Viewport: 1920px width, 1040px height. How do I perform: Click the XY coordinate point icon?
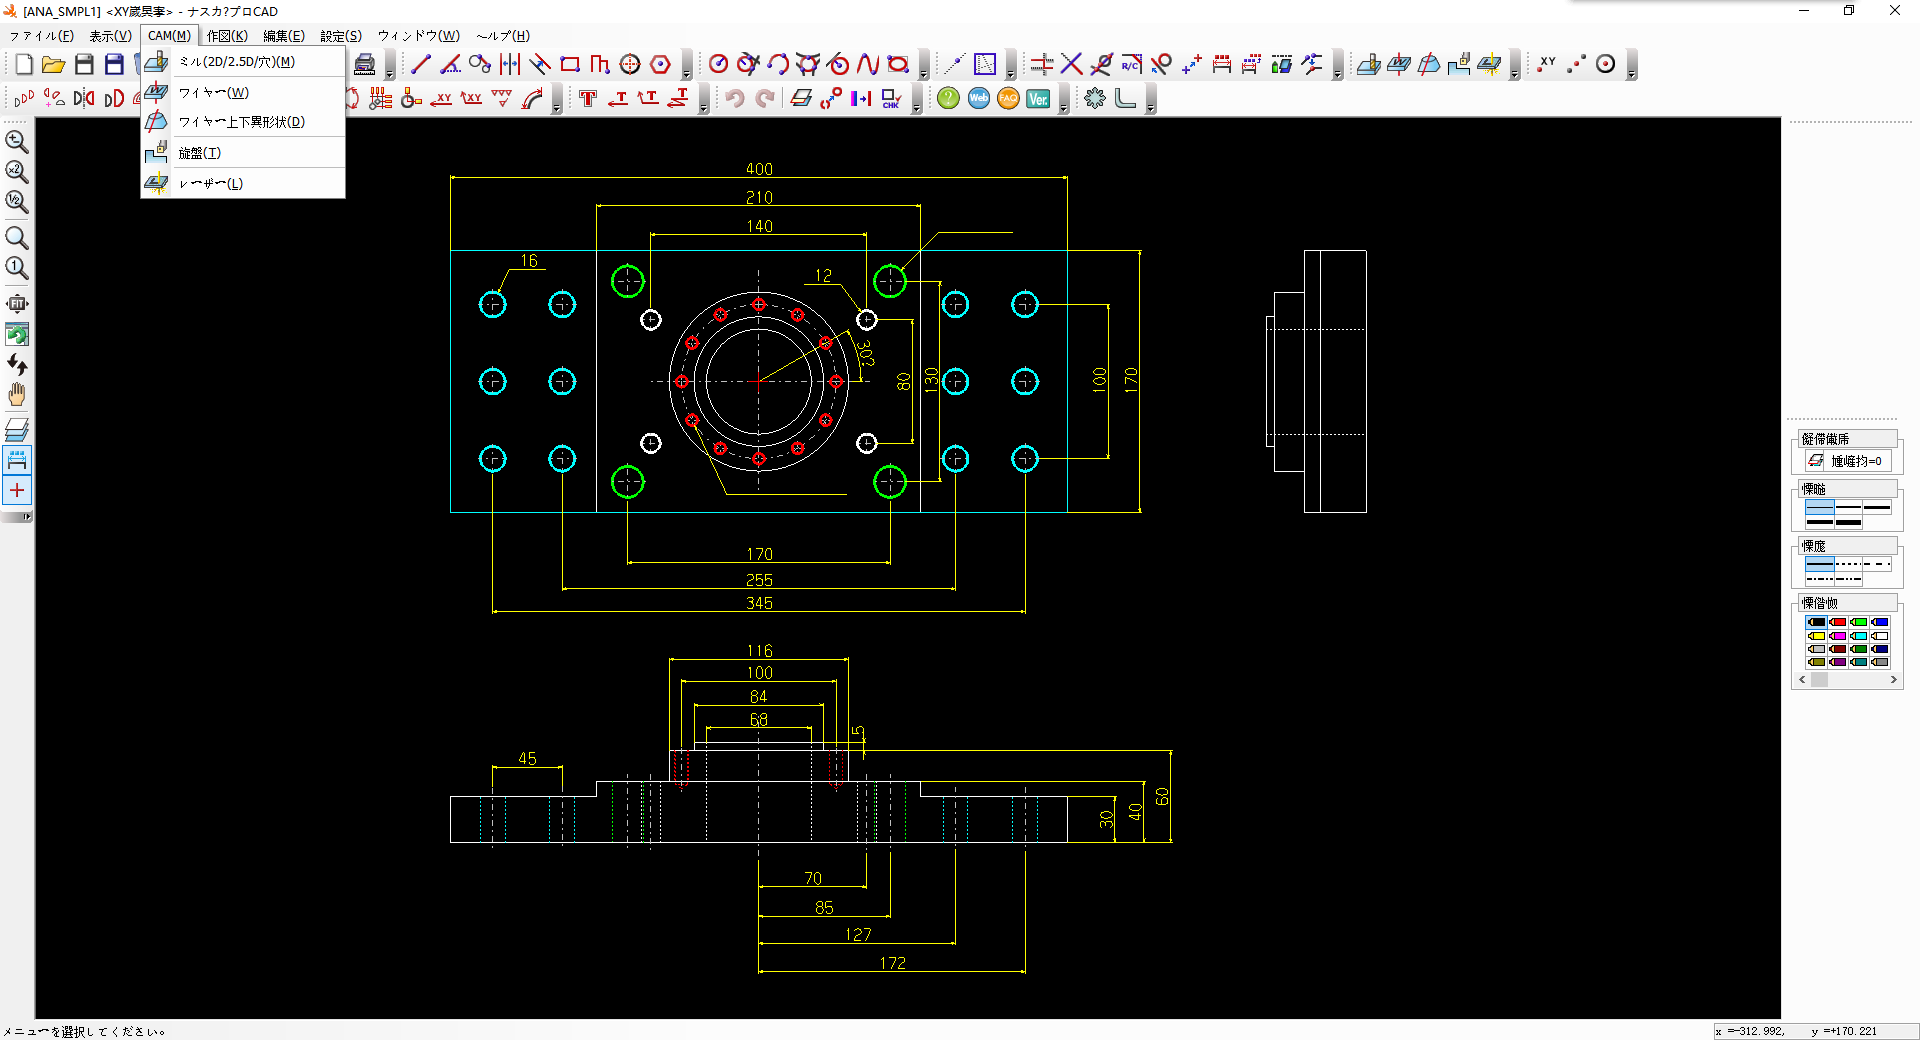[1547, 65]
